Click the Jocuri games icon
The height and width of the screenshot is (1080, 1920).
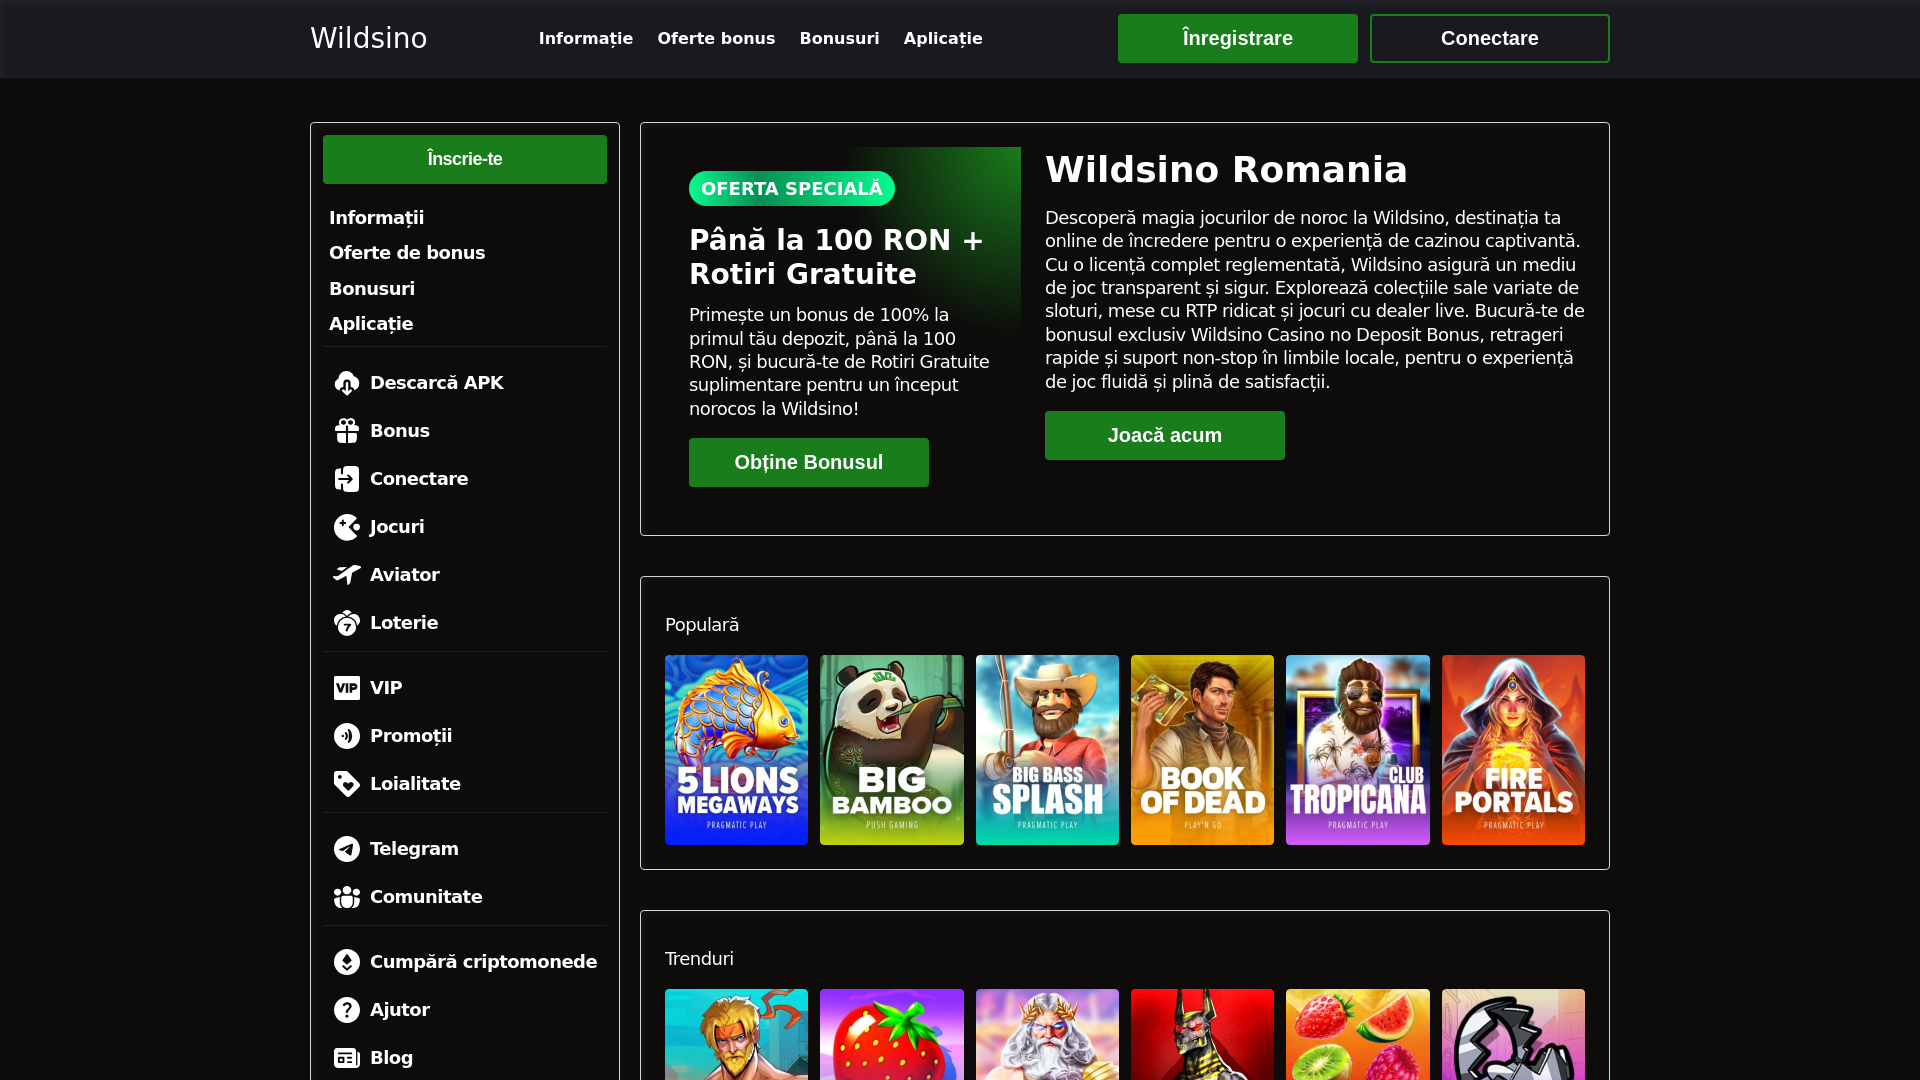point(347,527)
